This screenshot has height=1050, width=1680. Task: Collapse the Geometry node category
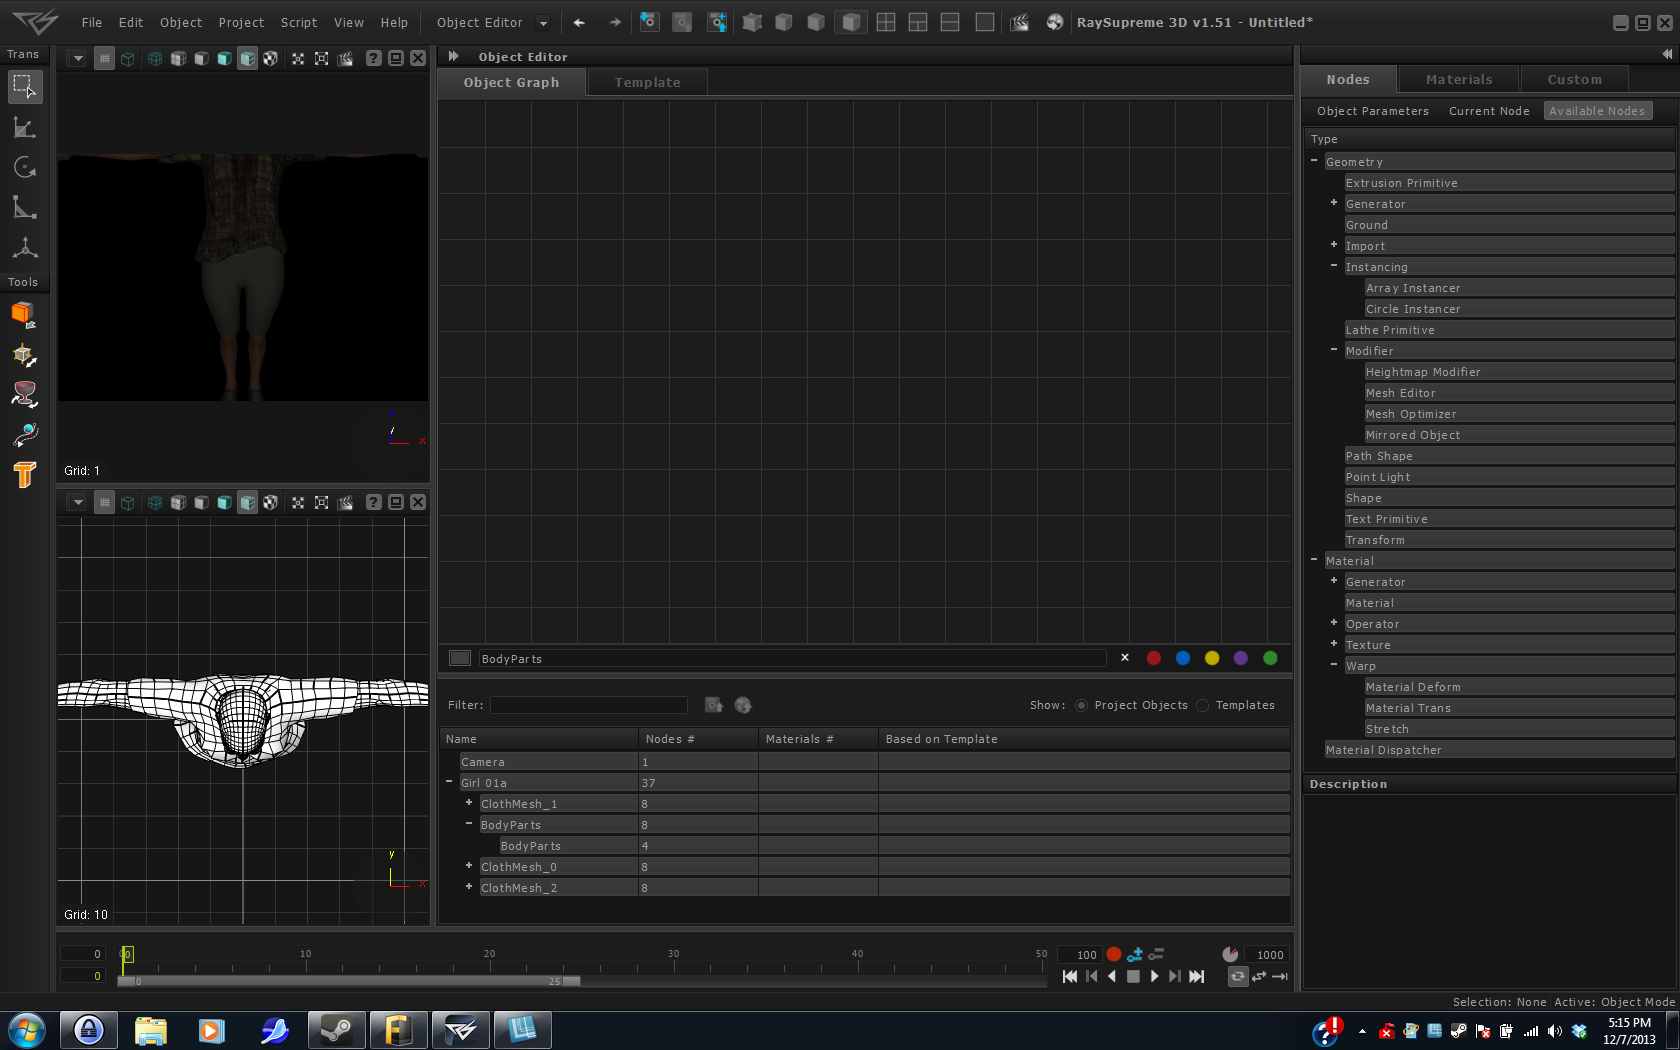(x=1314, y=161)
